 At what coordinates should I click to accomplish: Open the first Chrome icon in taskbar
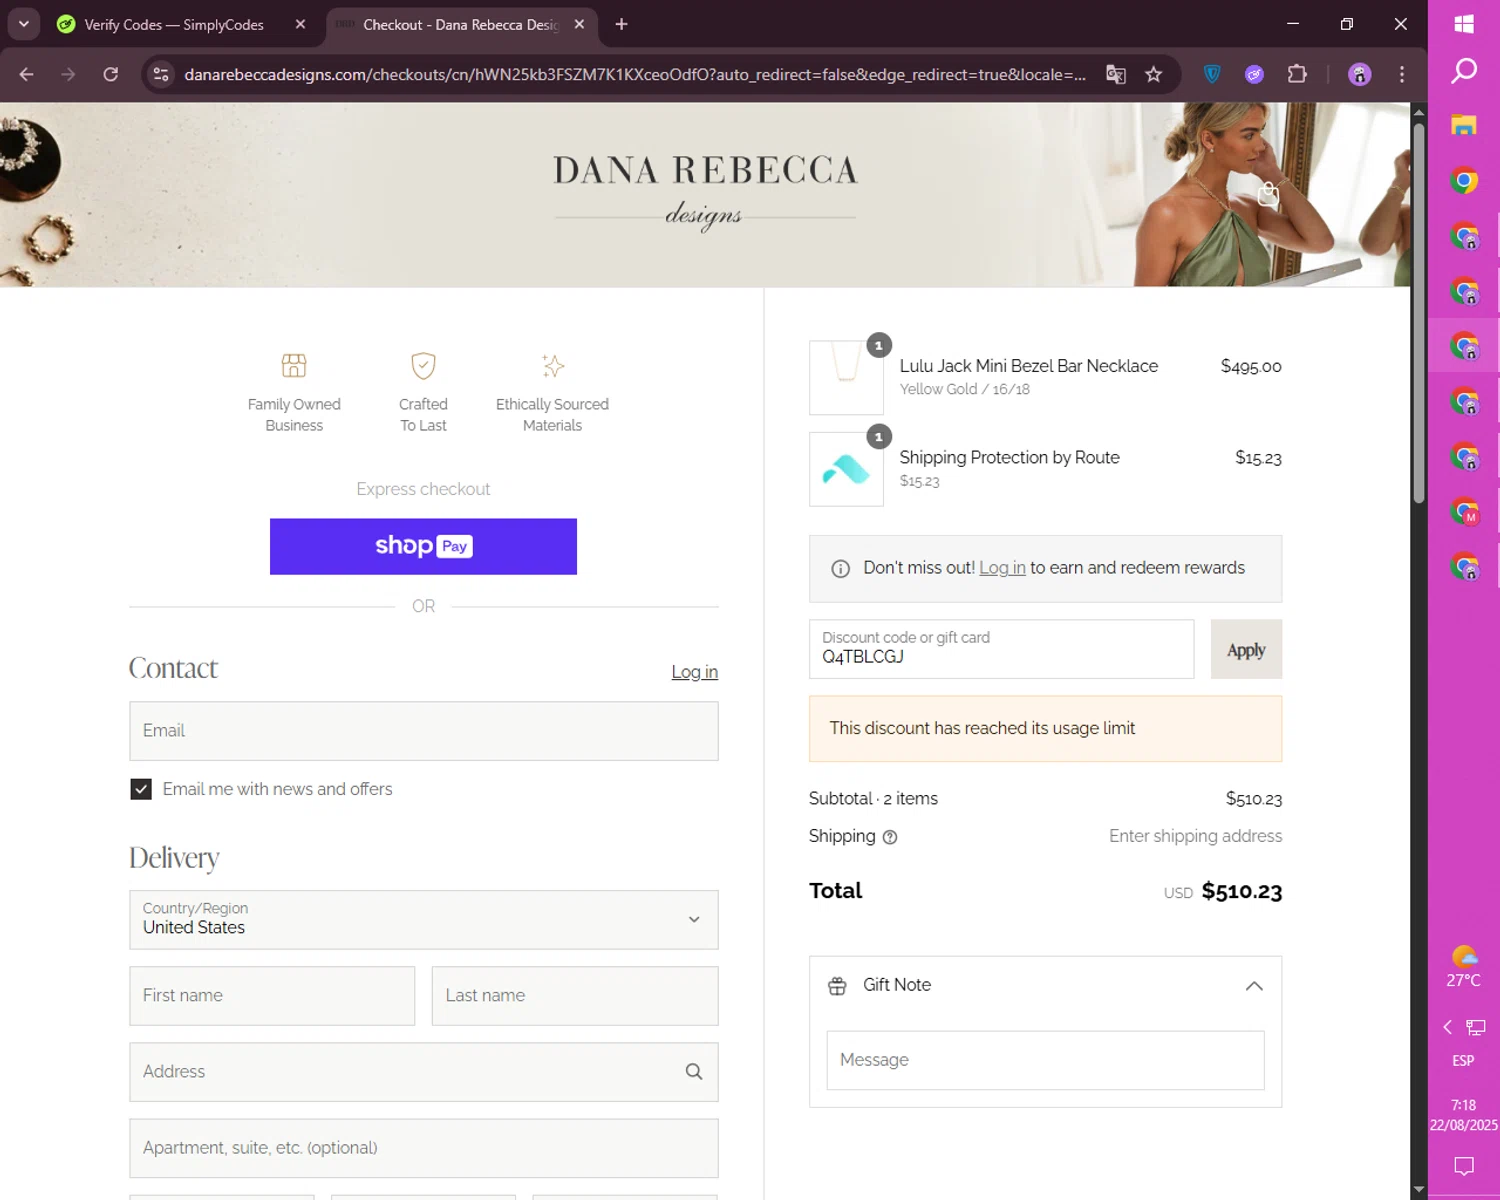click(x=1464, y=181)
